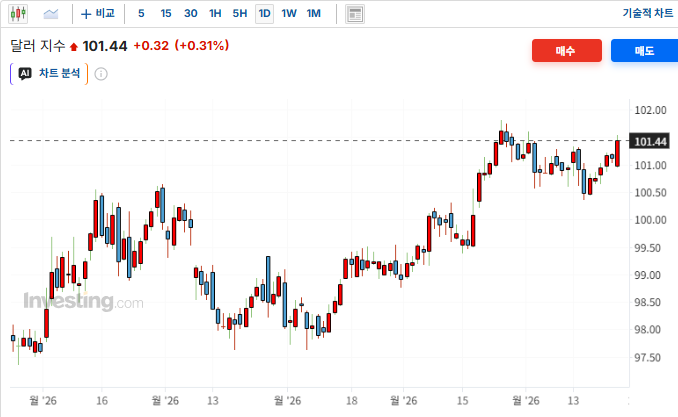This screenshot has width=678, height=417.
Task: Click the 99.00 price axis label
Action: (x=647, y=275)
